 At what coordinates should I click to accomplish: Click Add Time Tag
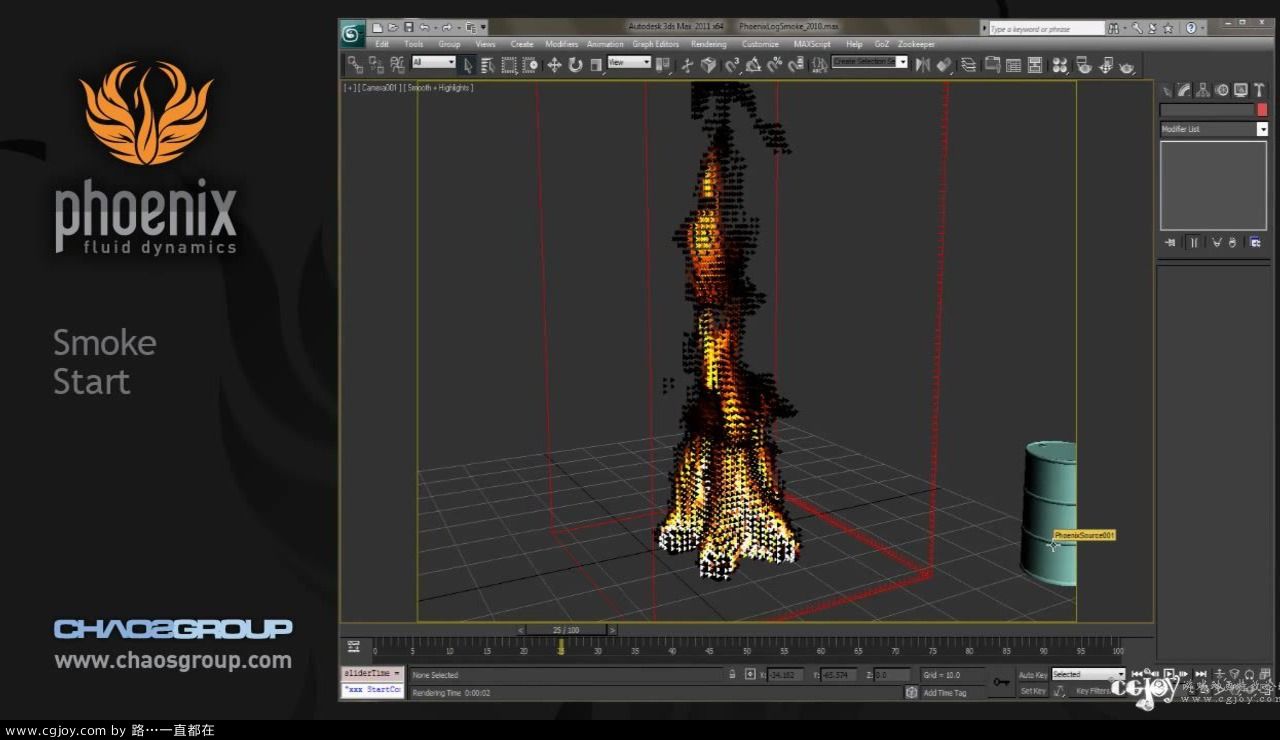click(944, 692)
